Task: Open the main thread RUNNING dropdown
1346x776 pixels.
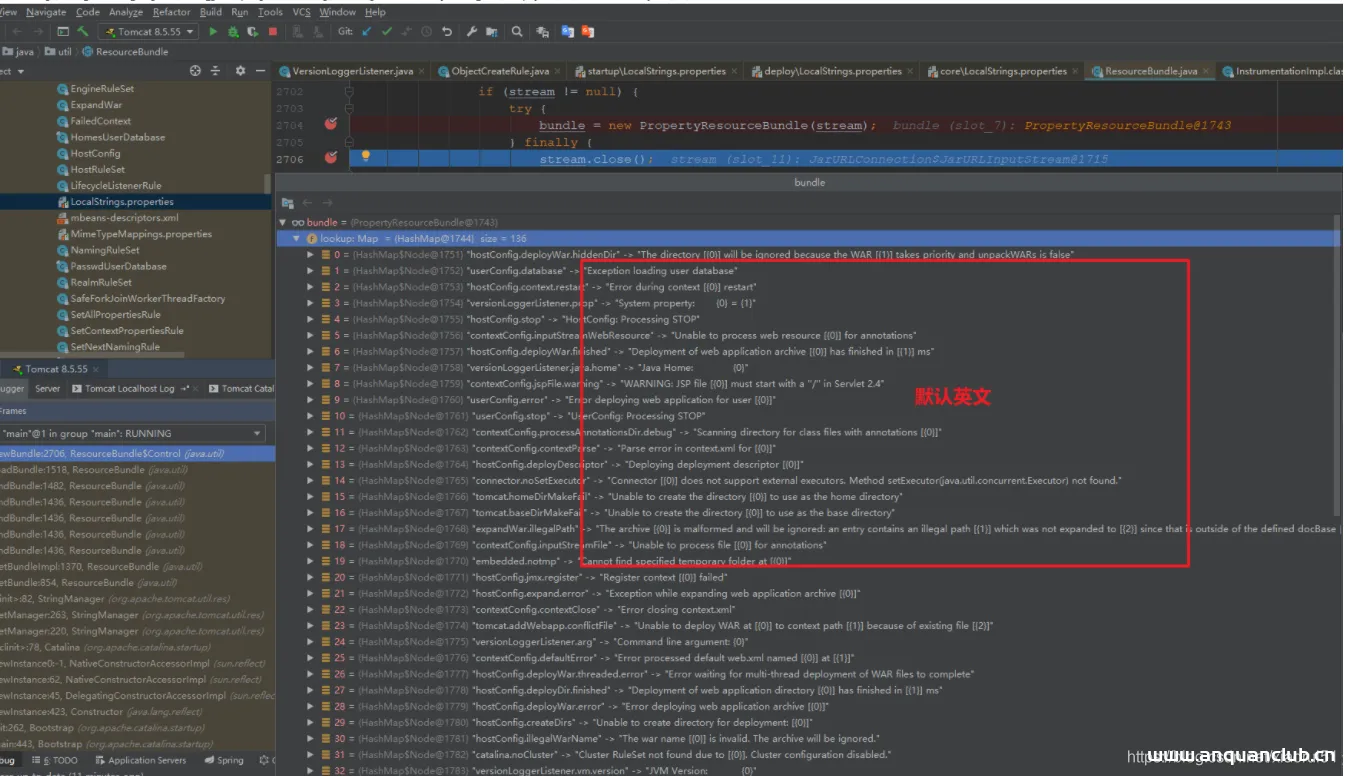Action: [257, 434]
